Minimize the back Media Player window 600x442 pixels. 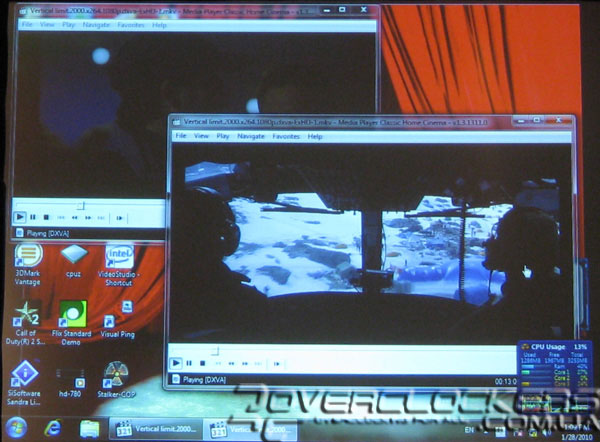[326, 10]
